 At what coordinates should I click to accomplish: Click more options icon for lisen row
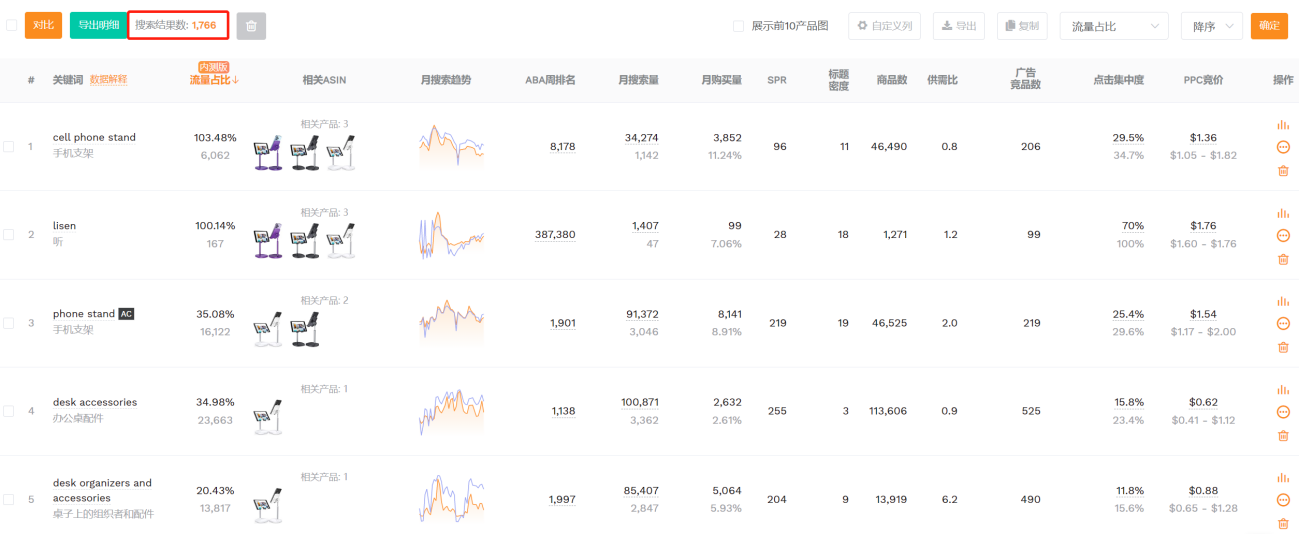pos(1283,236)
